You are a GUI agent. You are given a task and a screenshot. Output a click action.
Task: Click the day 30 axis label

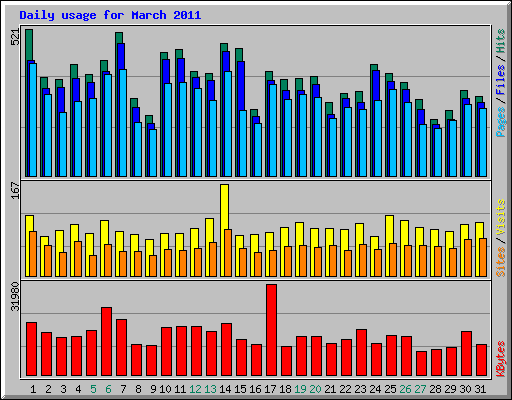coord(465,389)
